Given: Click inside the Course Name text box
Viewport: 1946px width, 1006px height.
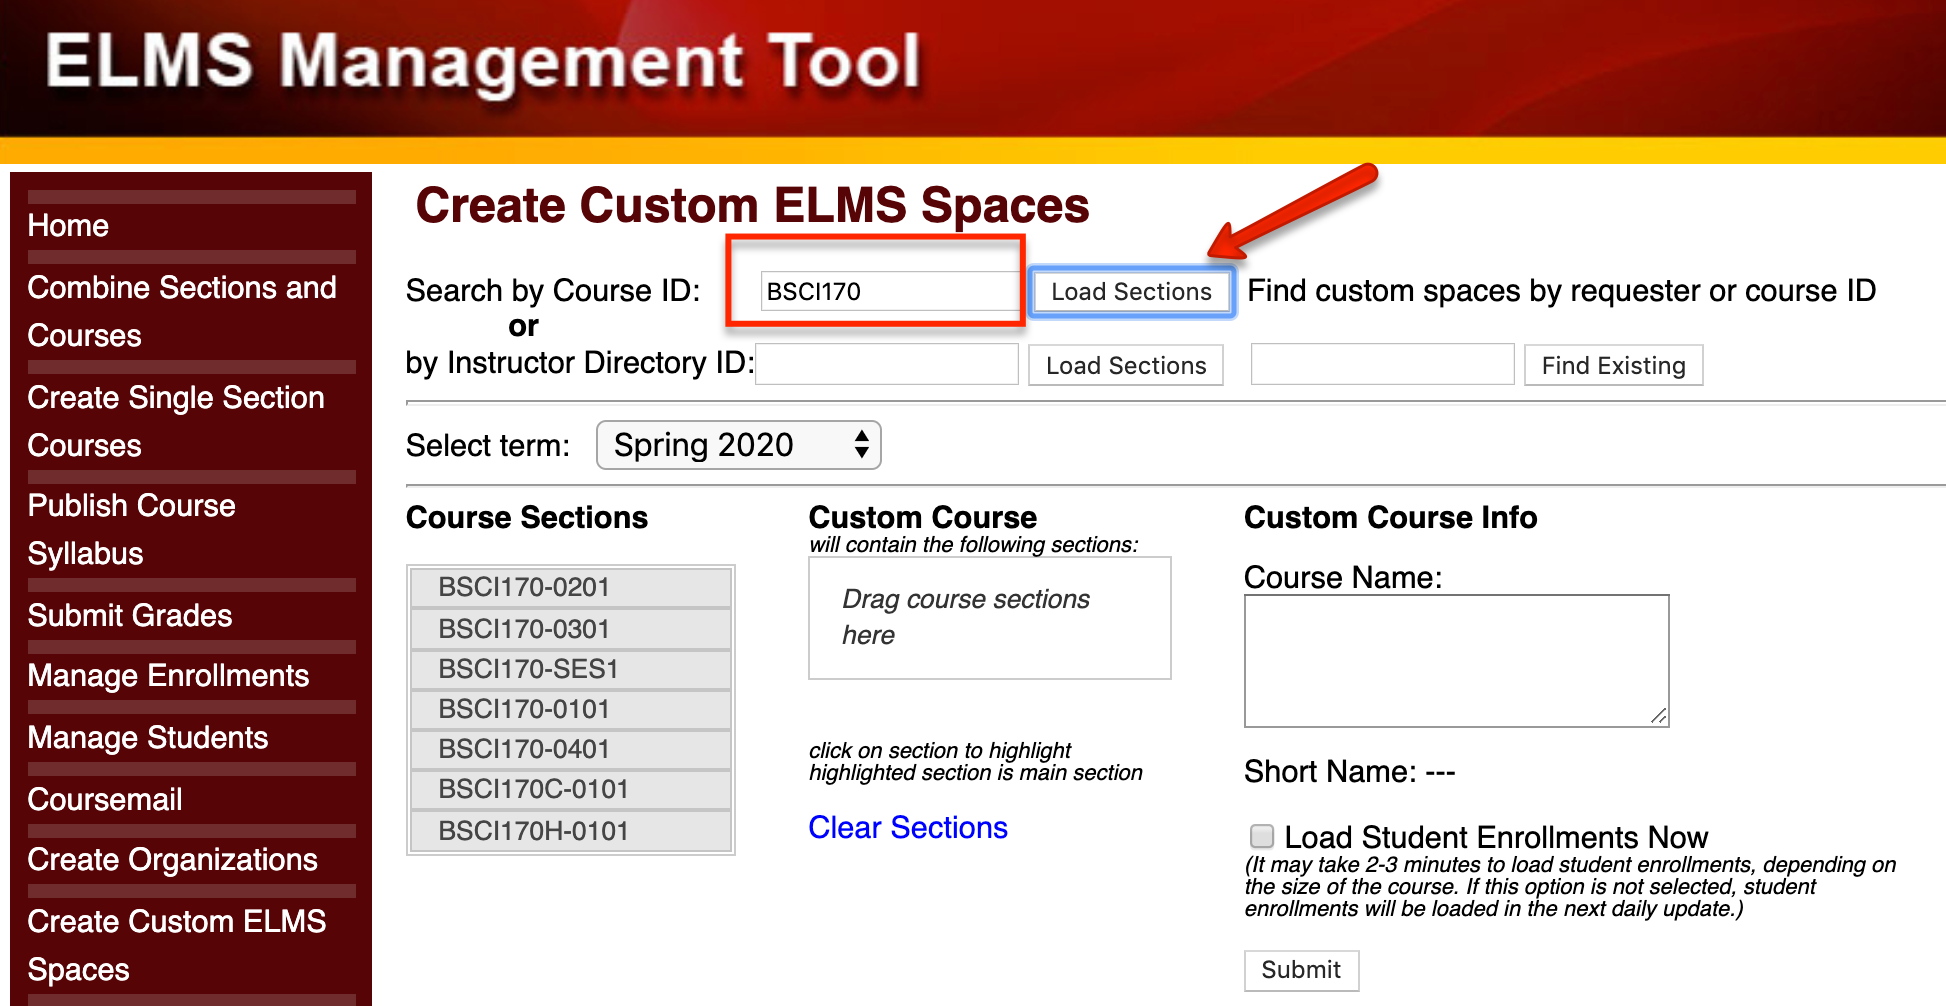Looking at the screenshot, I should (x=1455, y=660).
